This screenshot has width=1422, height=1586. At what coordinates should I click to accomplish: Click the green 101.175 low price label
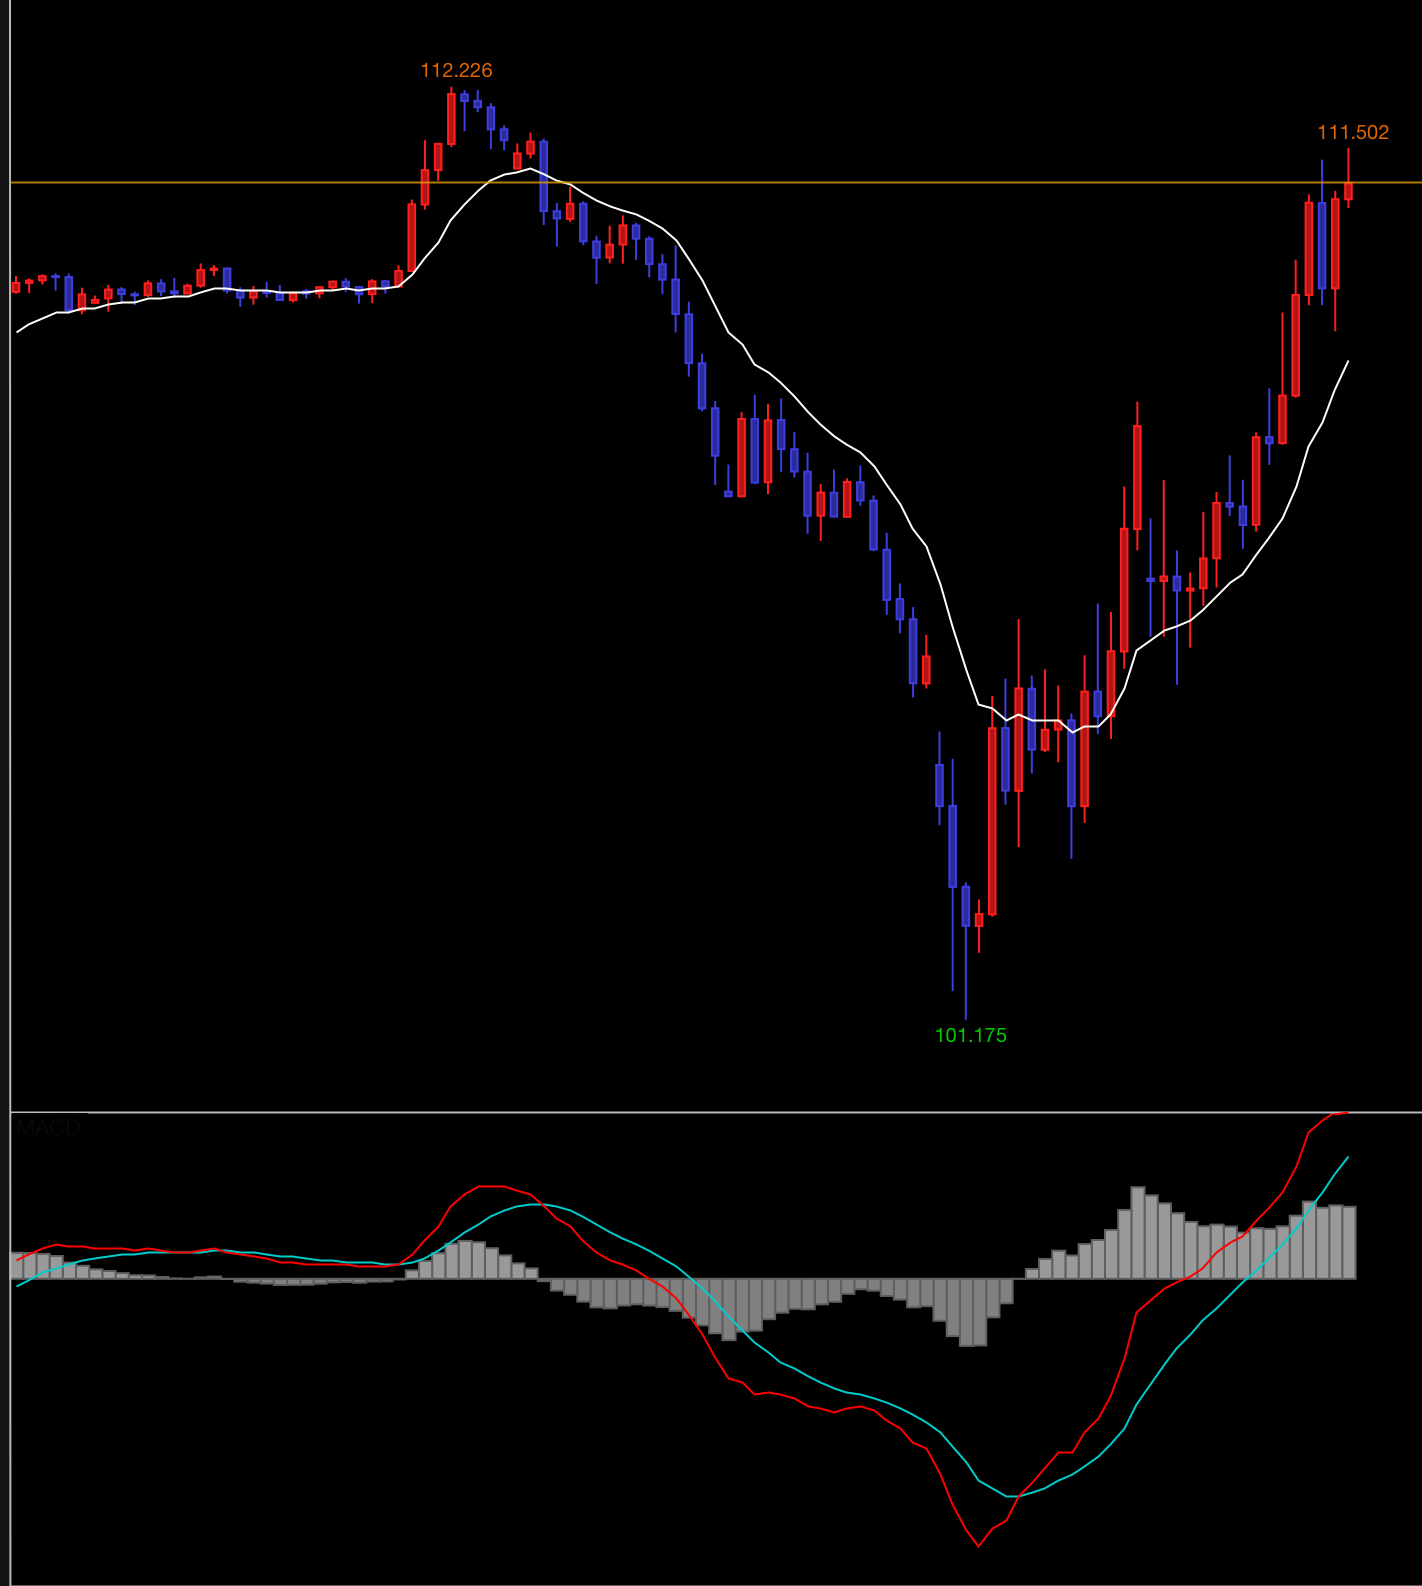point(970,1035)
